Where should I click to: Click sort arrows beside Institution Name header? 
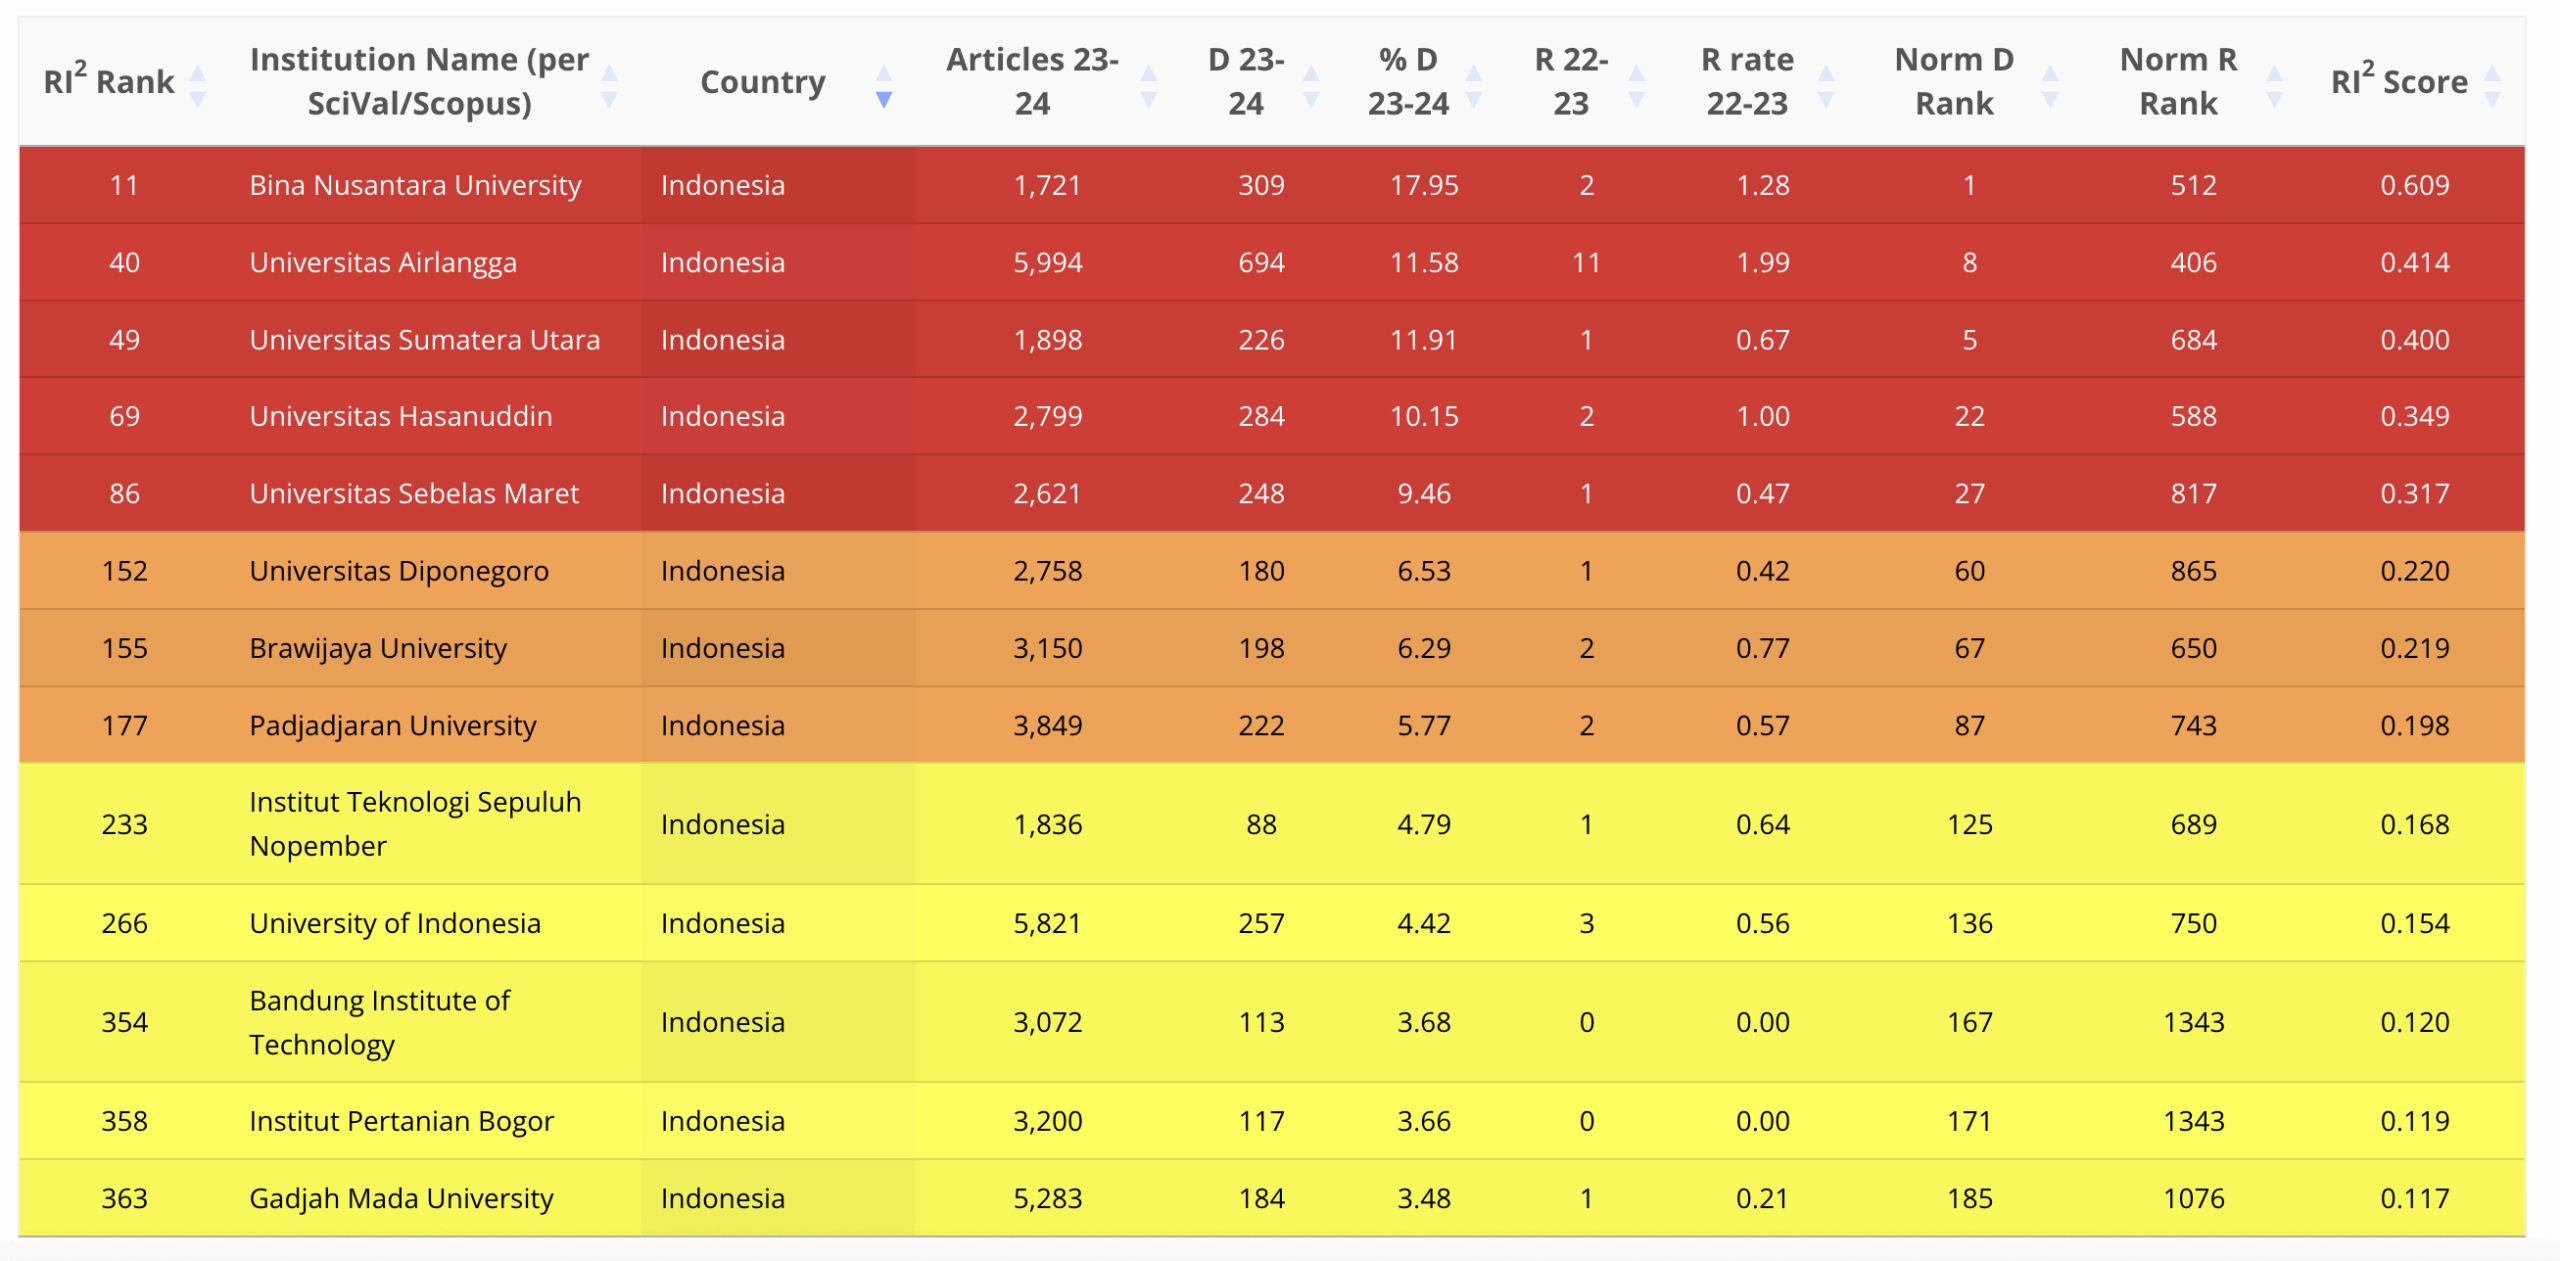[x=609, y=86]
